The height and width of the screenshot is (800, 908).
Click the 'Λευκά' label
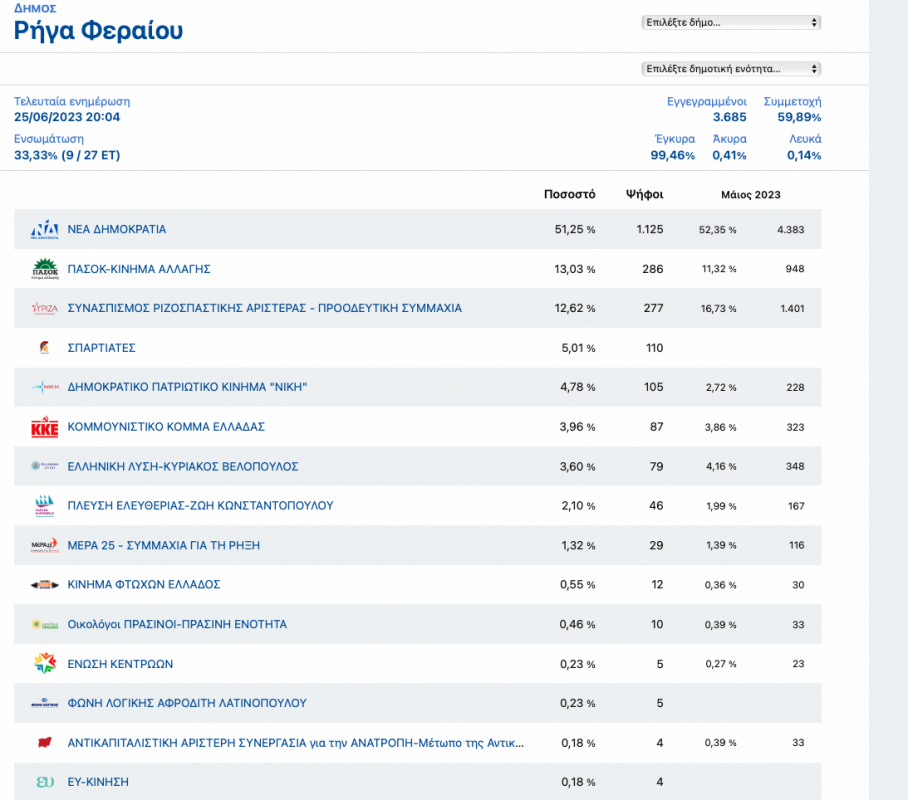pos(805,139)
